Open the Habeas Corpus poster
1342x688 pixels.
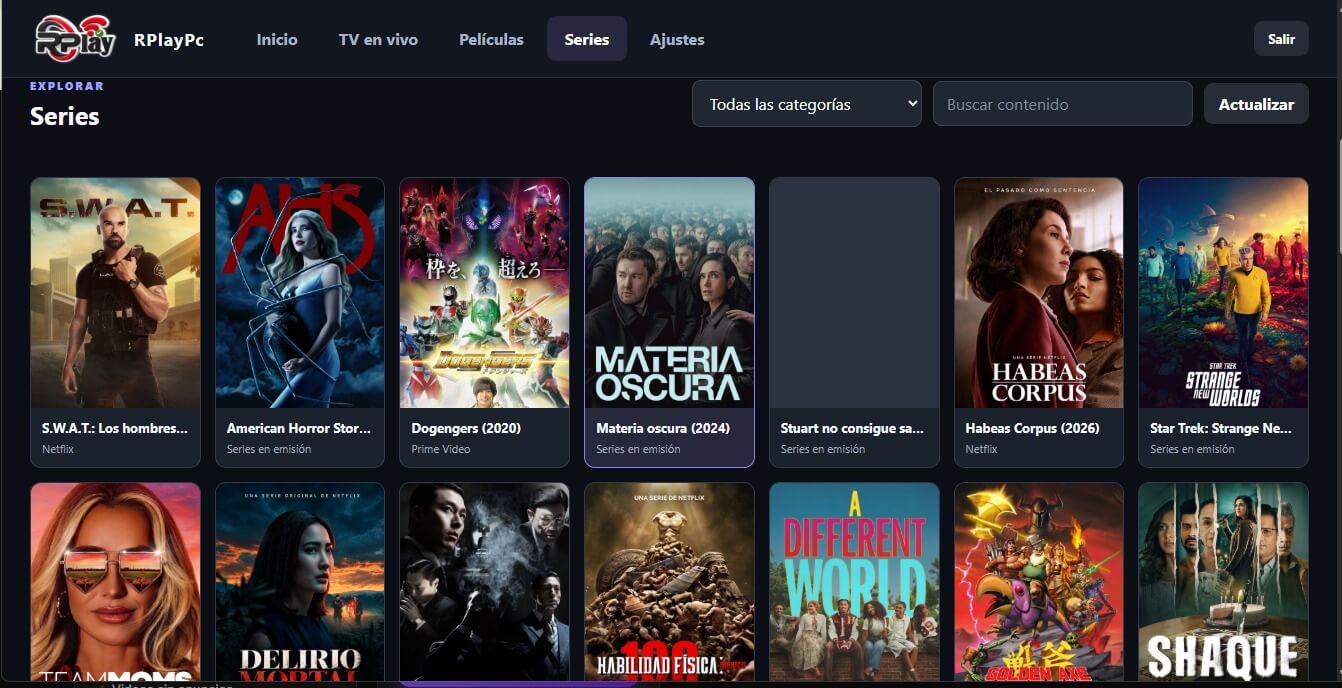pyautogui.click(x=1039, y=293)
